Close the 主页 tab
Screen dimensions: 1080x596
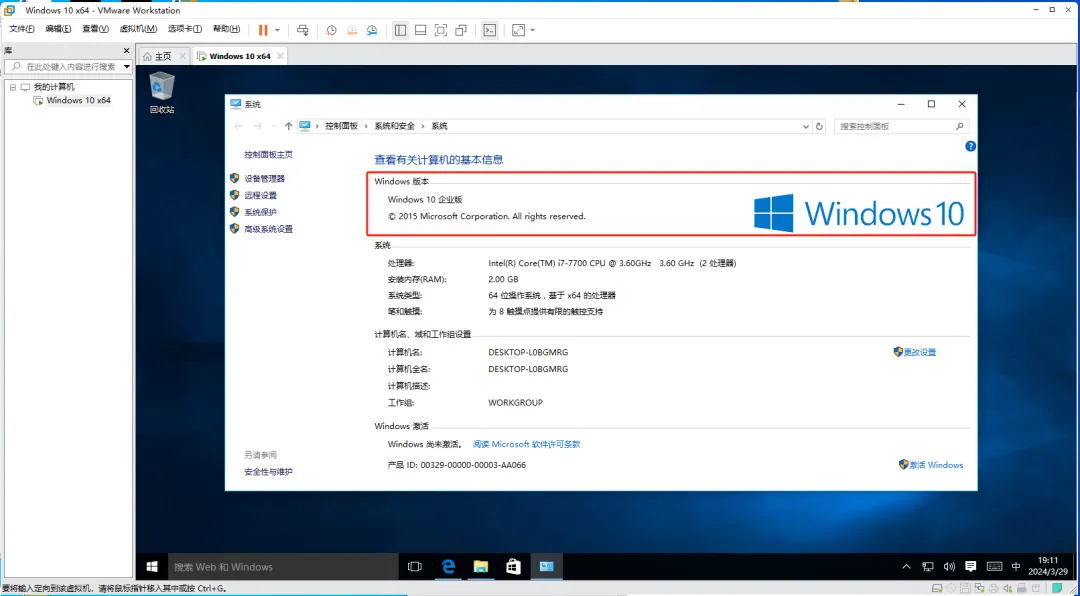pyautogui.click(x=183, y=56)
